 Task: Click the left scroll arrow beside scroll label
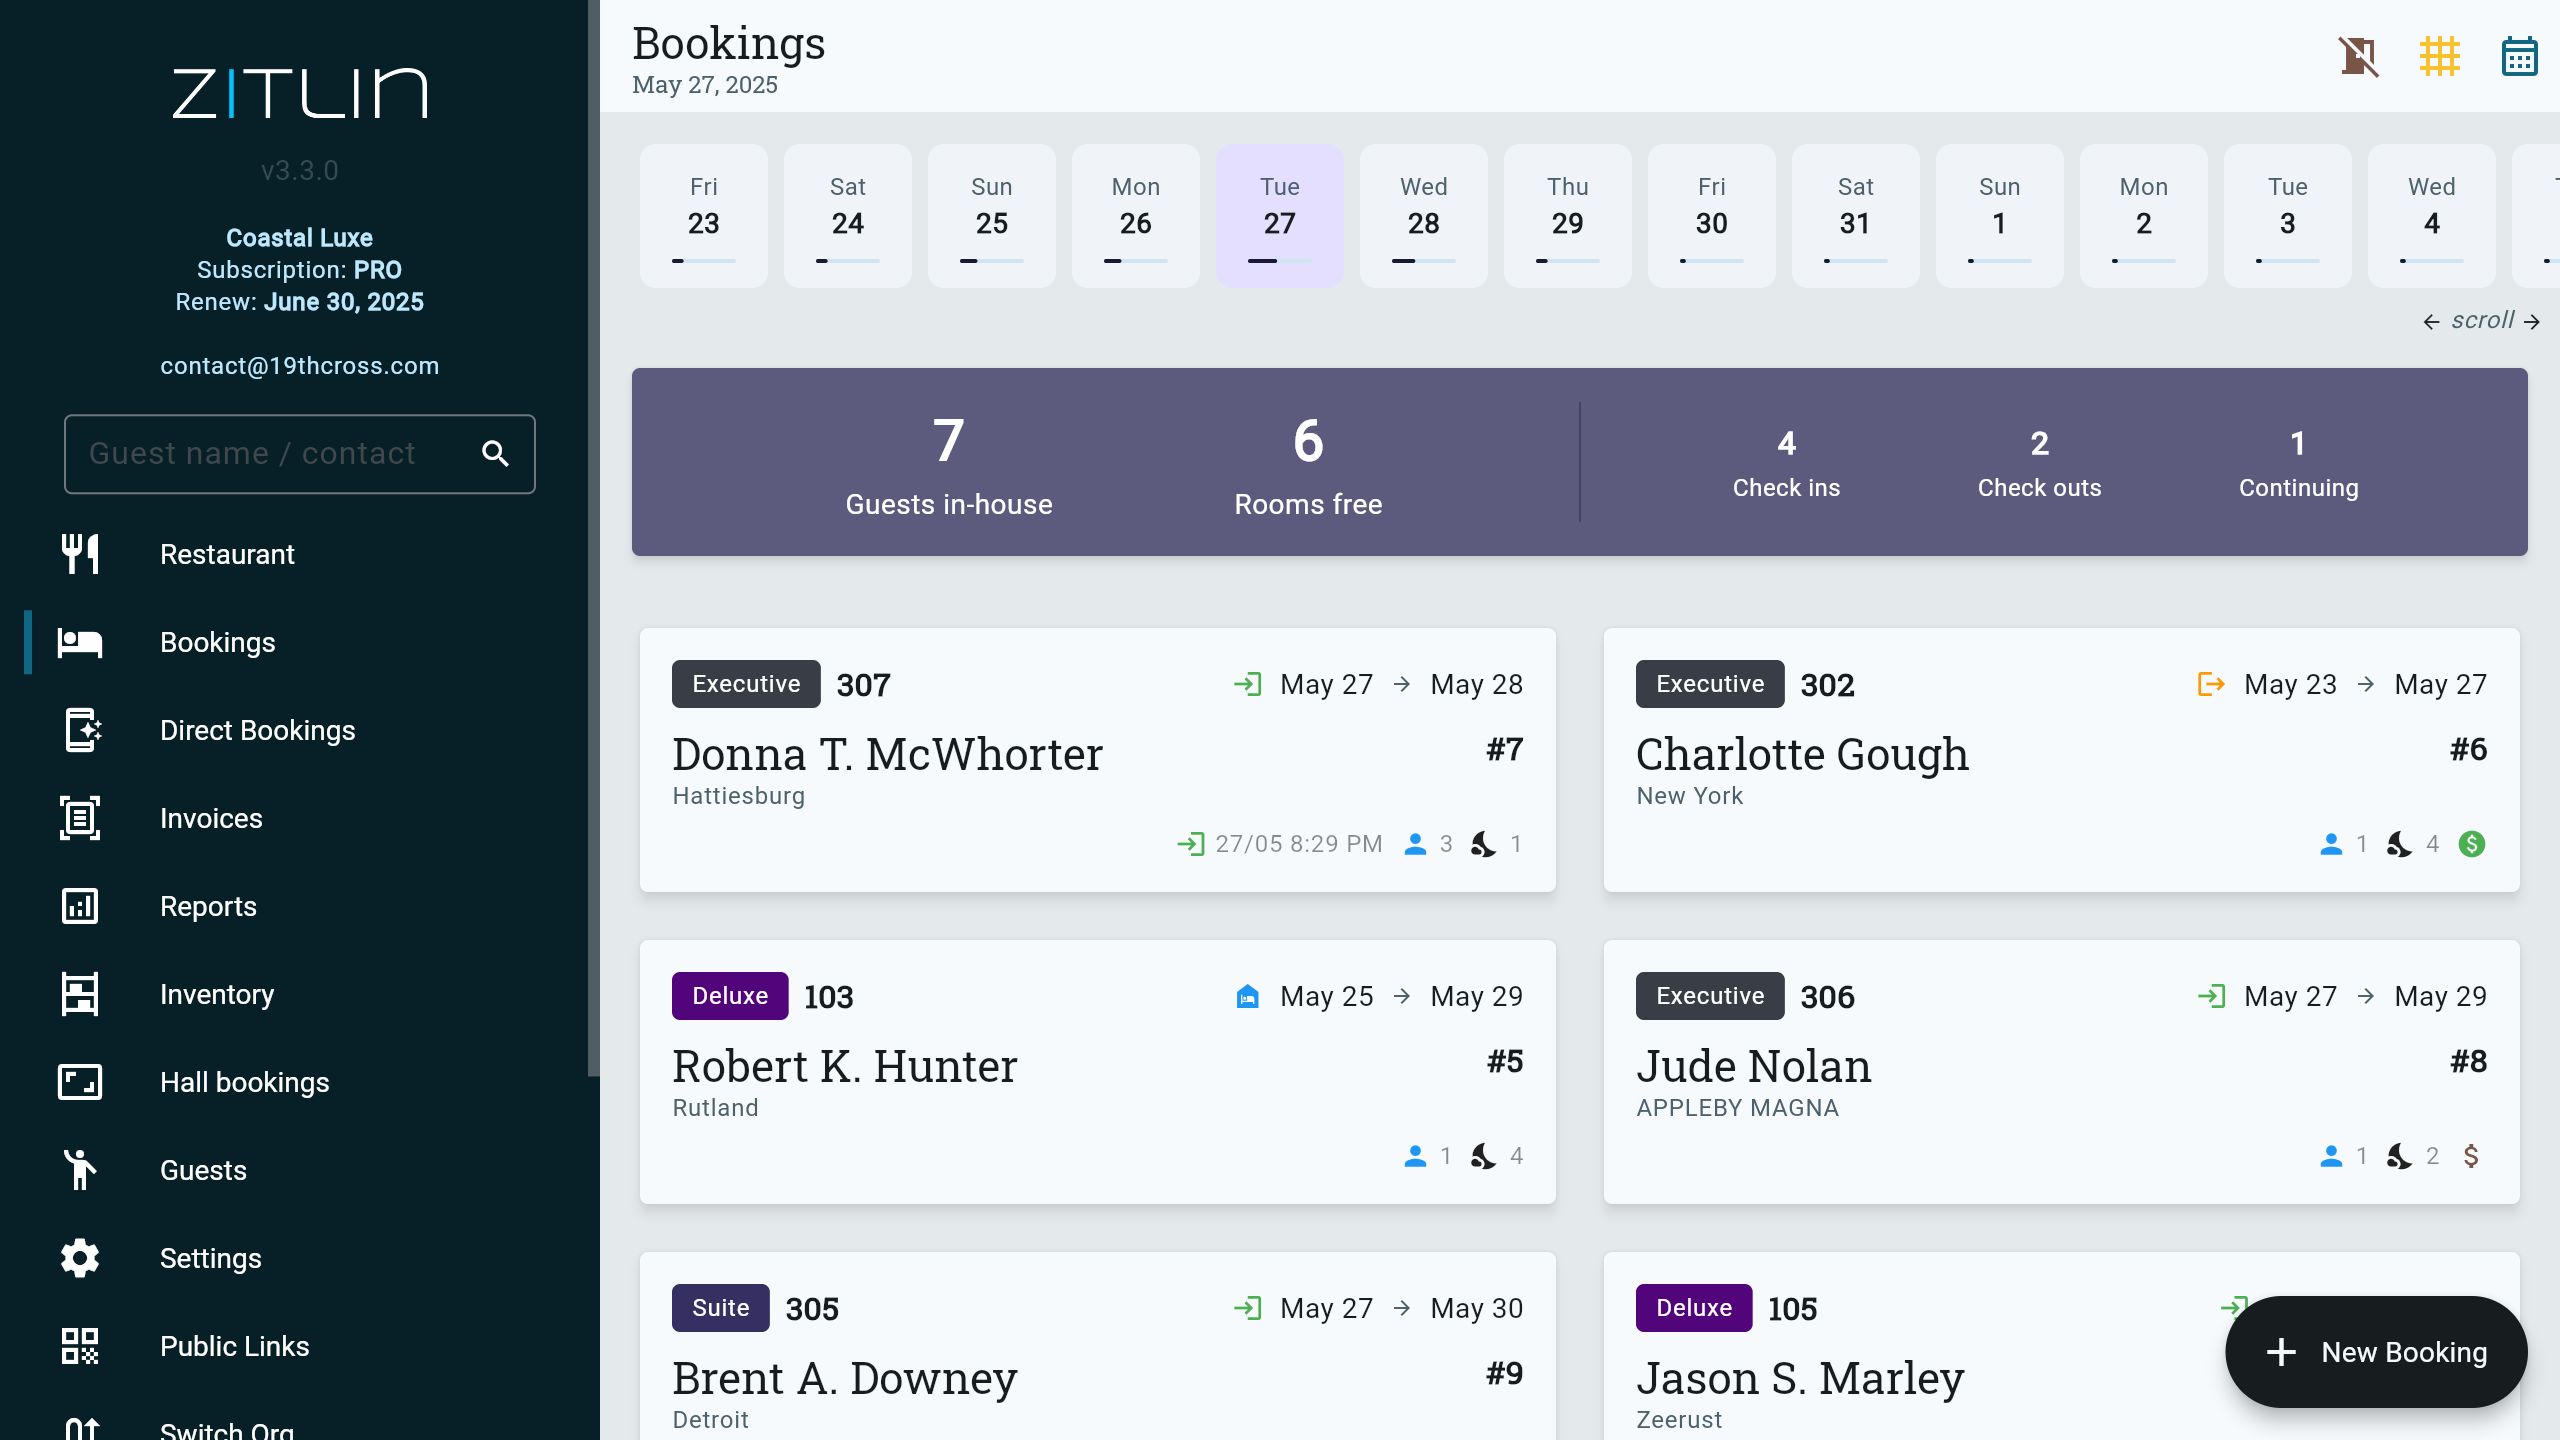click(2432, 321)
